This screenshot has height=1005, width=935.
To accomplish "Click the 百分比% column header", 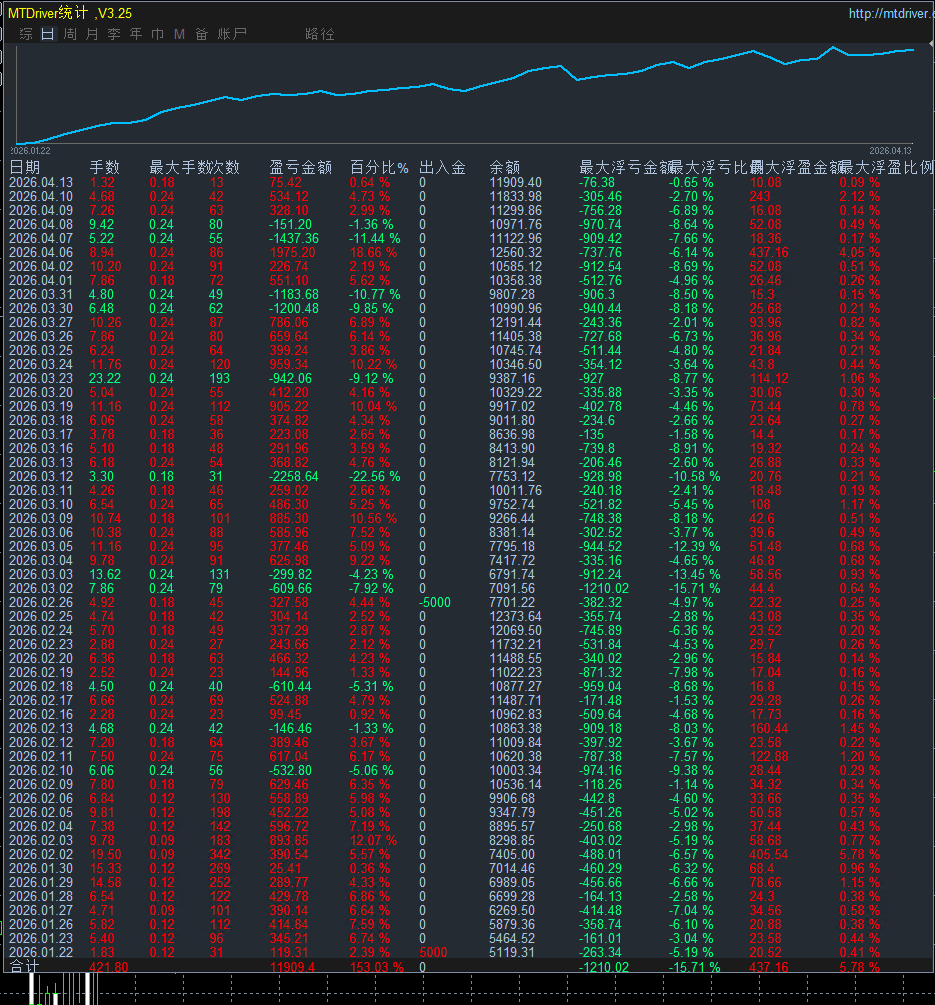I will (379, 167).
